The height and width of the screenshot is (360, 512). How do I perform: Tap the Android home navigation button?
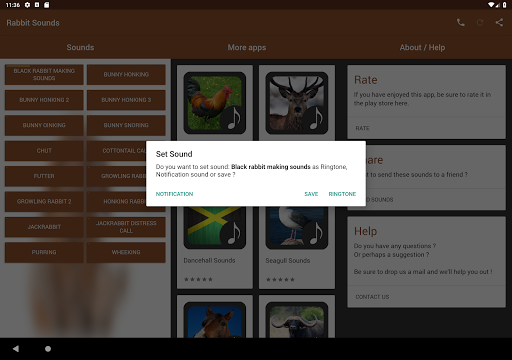click(48, 349)
